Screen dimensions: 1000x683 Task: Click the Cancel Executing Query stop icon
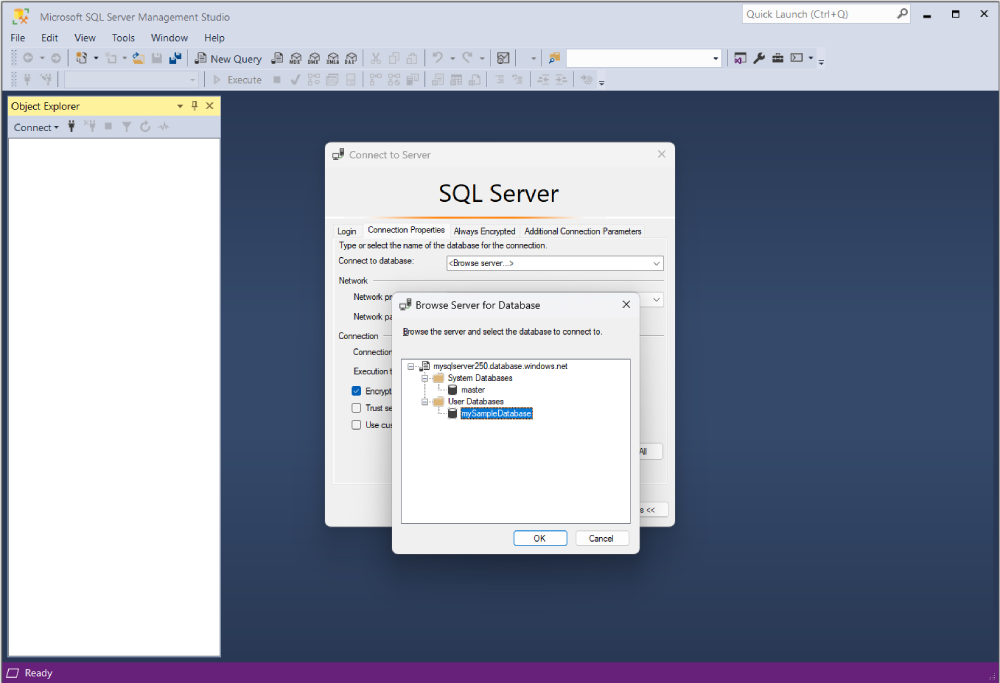pos(277,80)
